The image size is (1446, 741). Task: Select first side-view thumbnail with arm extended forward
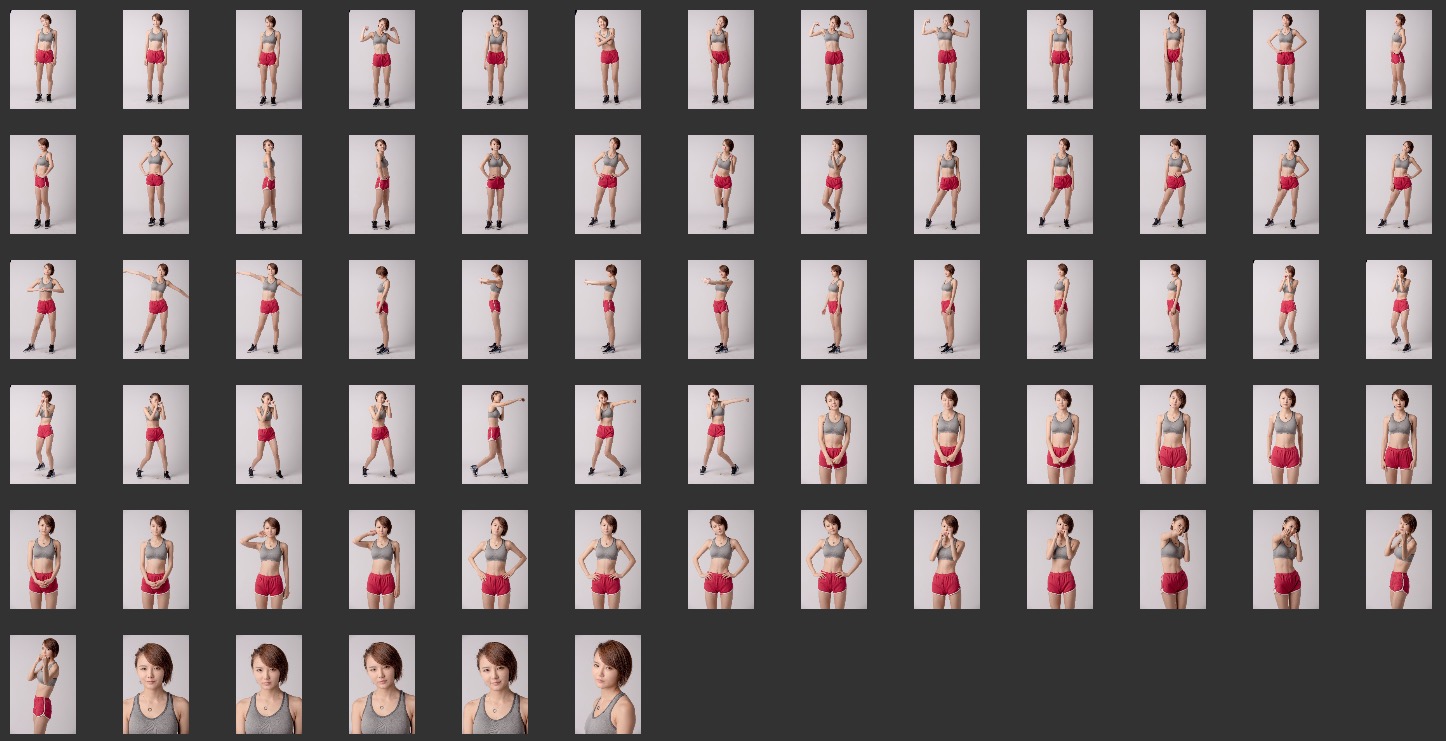(x=495, y=309)
